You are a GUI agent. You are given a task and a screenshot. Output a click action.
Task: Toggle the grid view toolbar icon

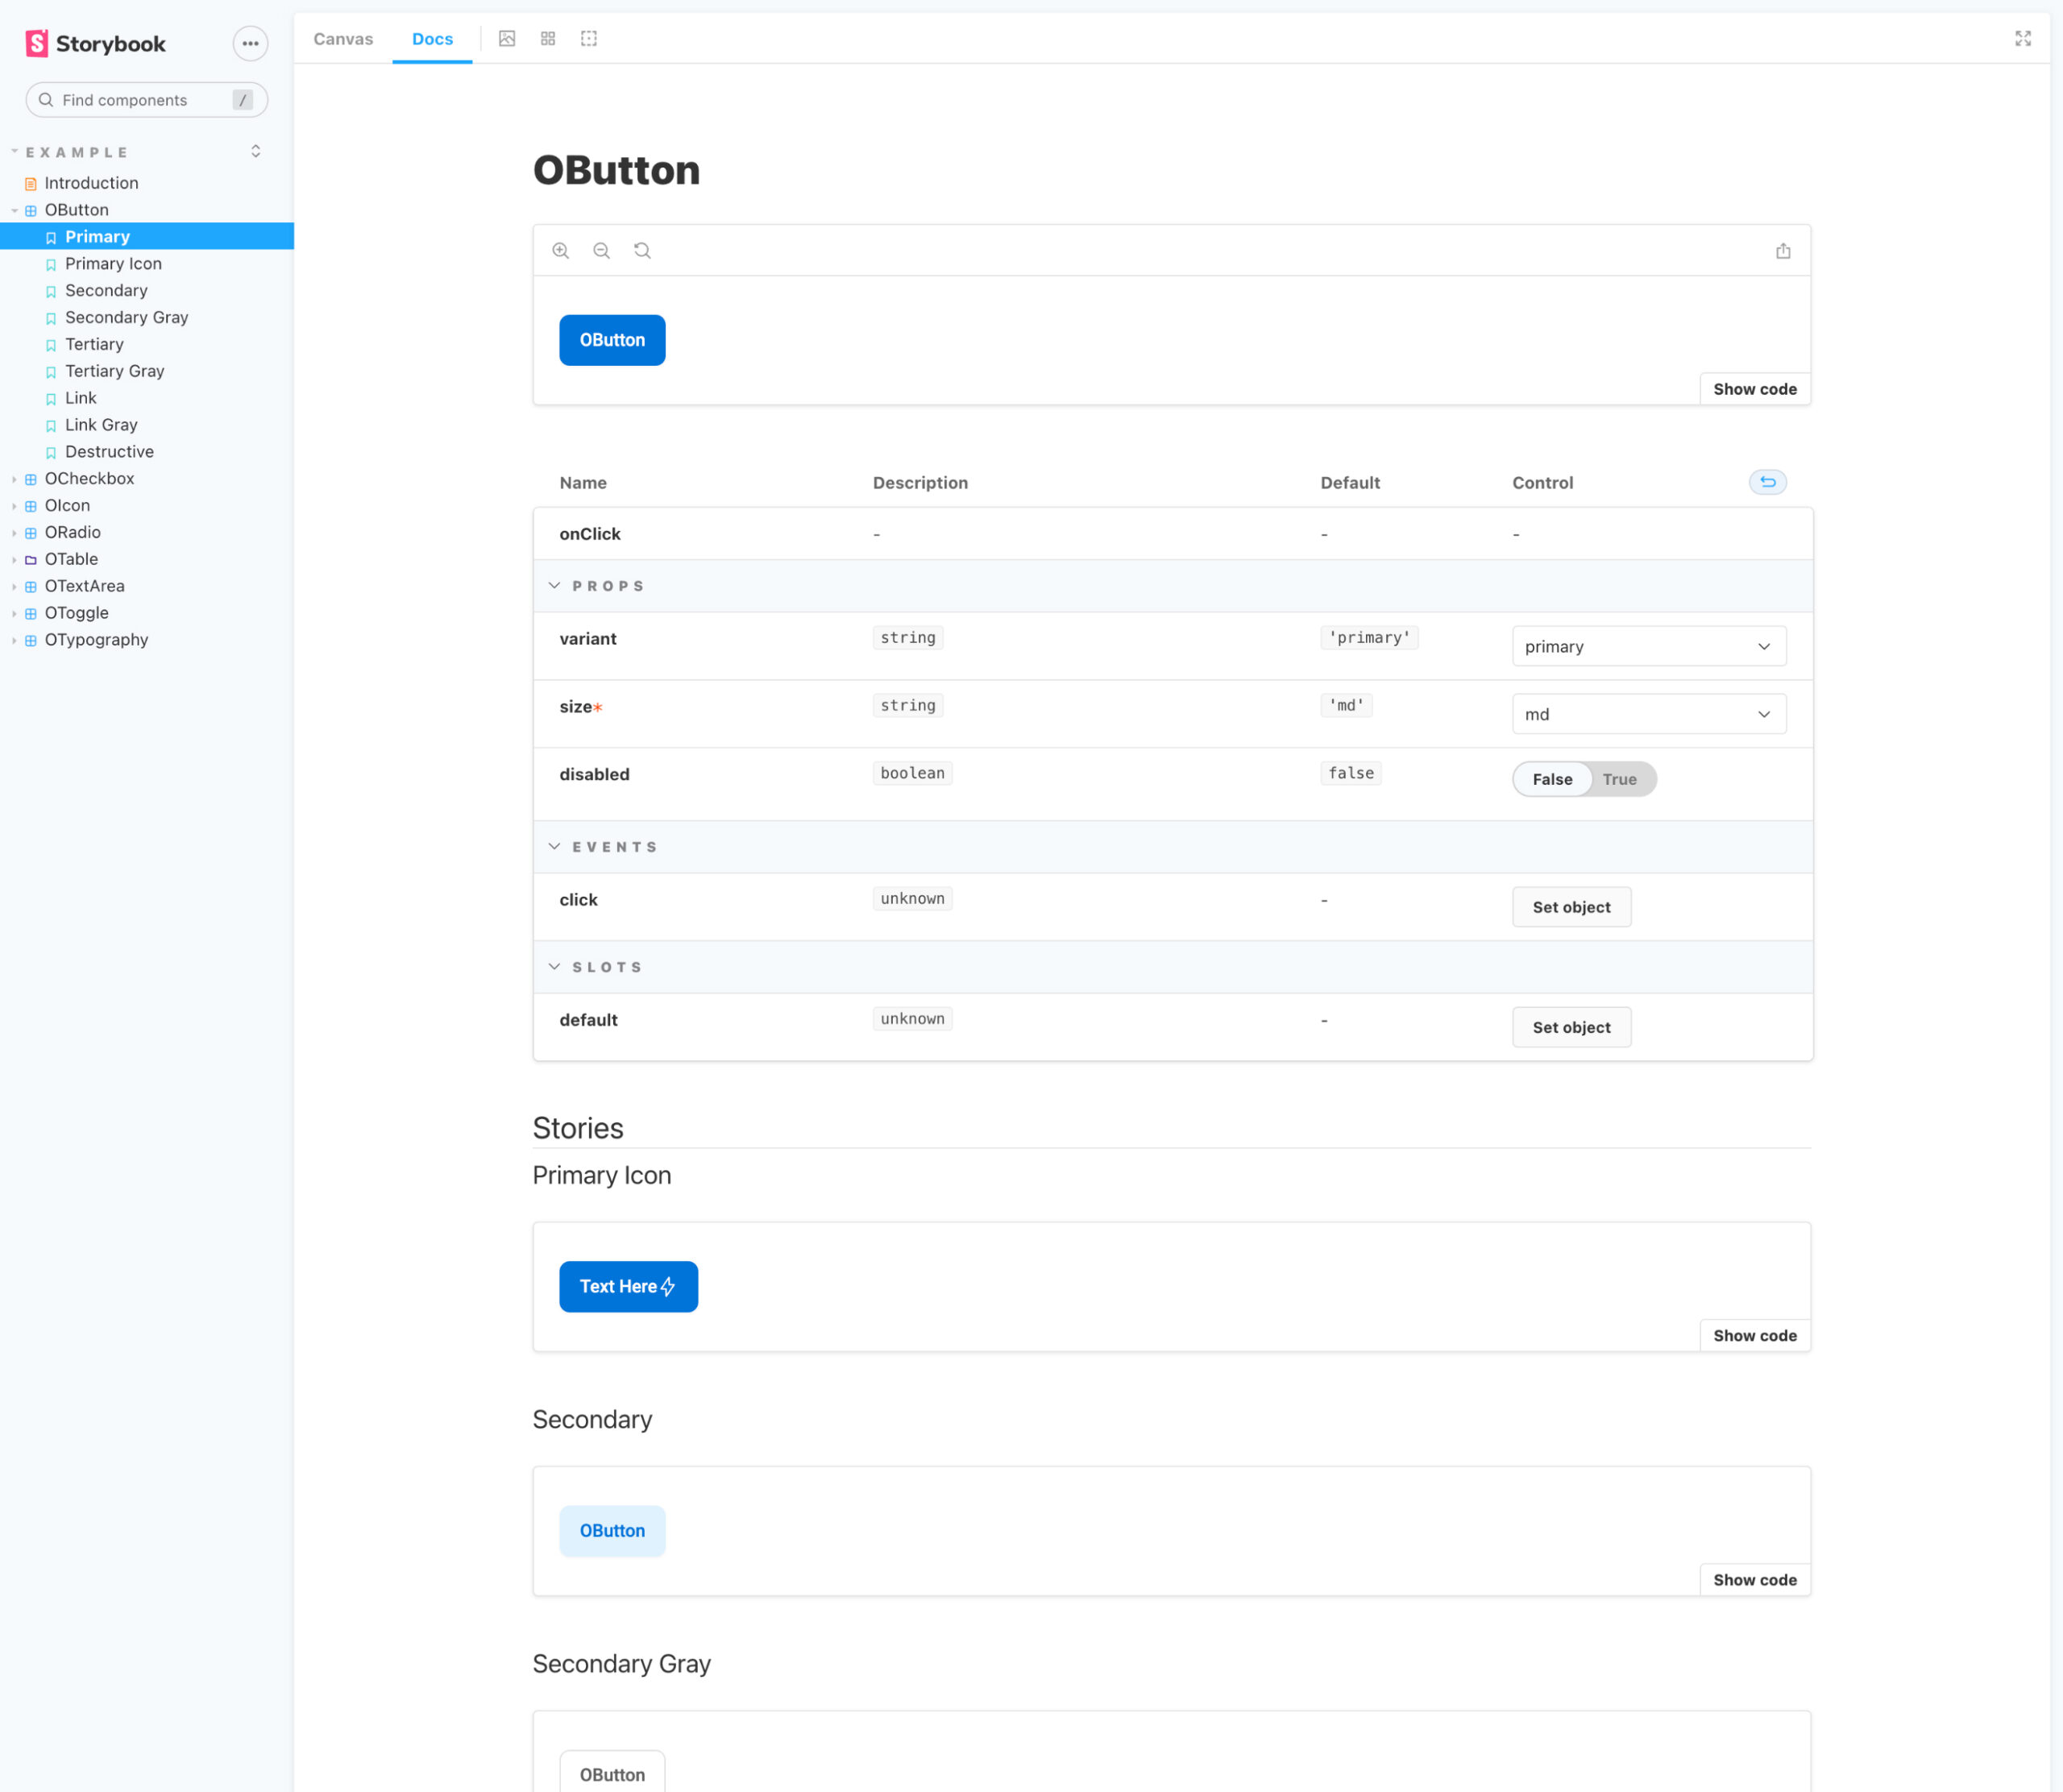[x=548, y=39]
